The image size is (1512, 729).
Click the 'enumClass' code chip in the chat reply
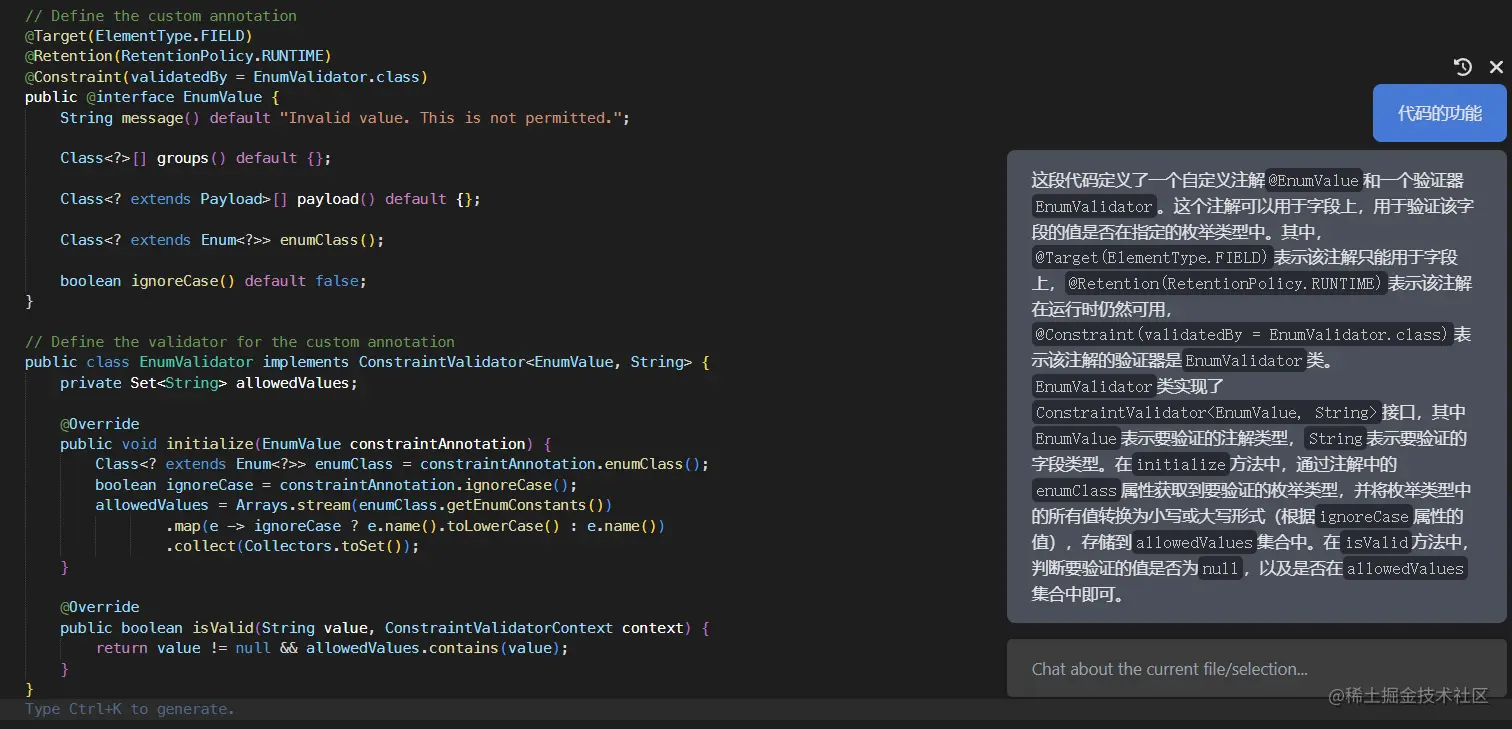1076,490
